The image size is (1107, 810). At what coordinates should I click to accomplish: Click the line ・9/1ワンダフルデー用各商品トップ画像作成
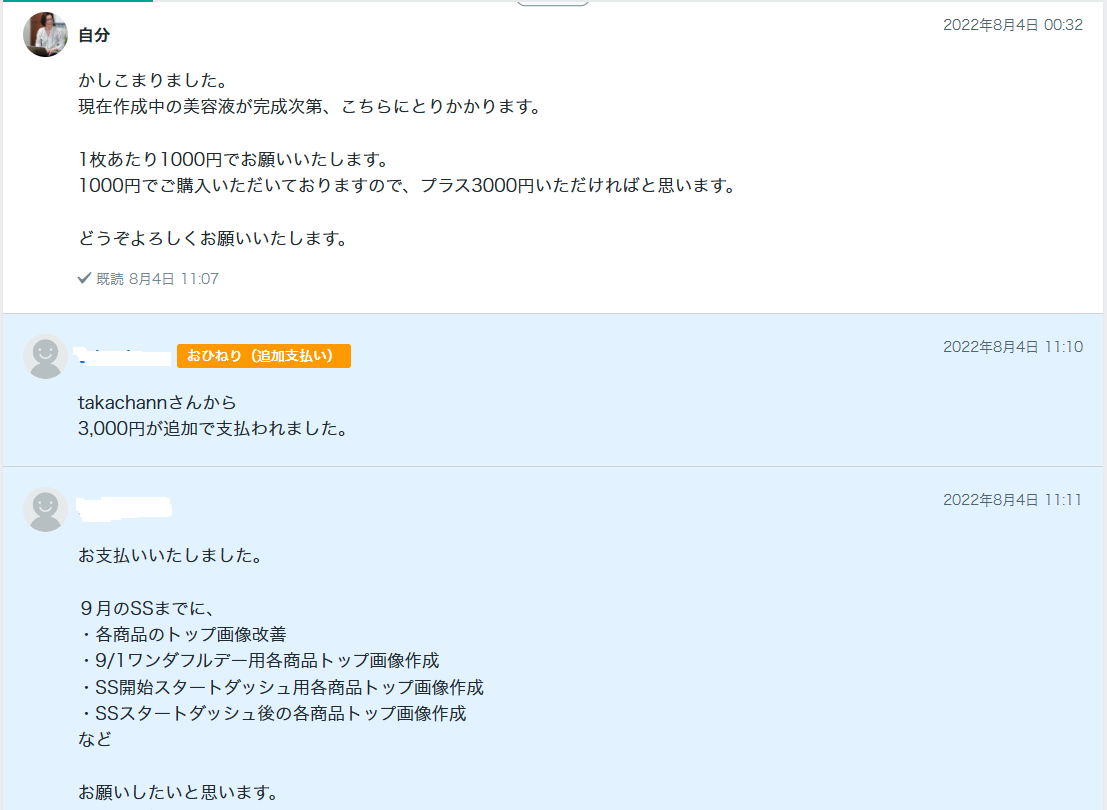point(259,661)
